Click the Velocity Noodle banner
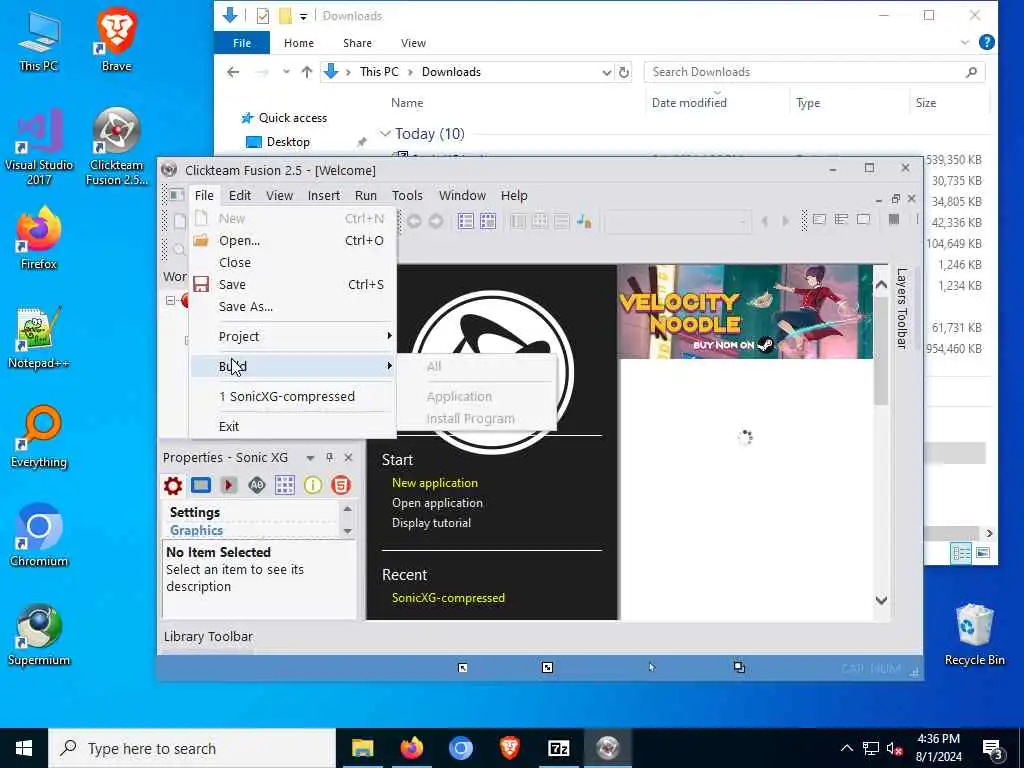Image resolution: width=1024 pixels, height=768 pixels. 745,312
